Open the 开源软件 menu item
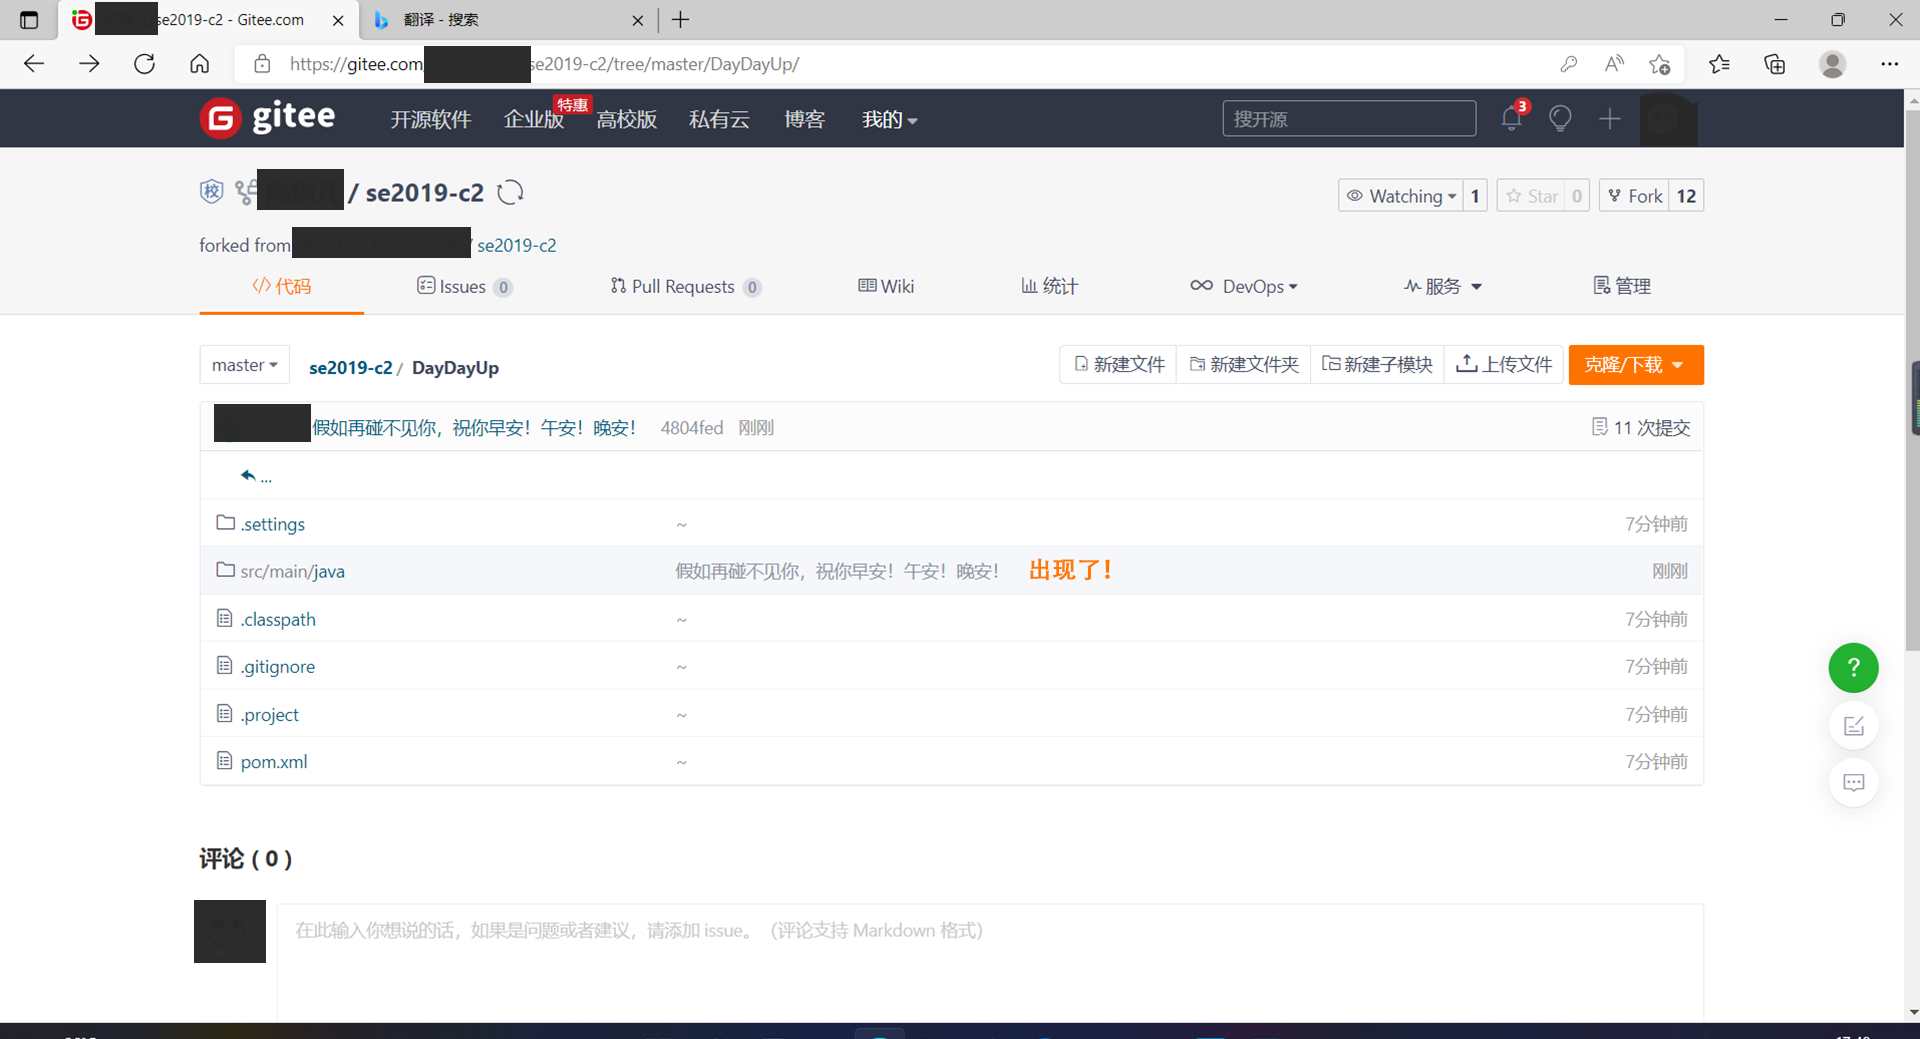Viewport: 1920px width, 1039px height. click(430, 119)
